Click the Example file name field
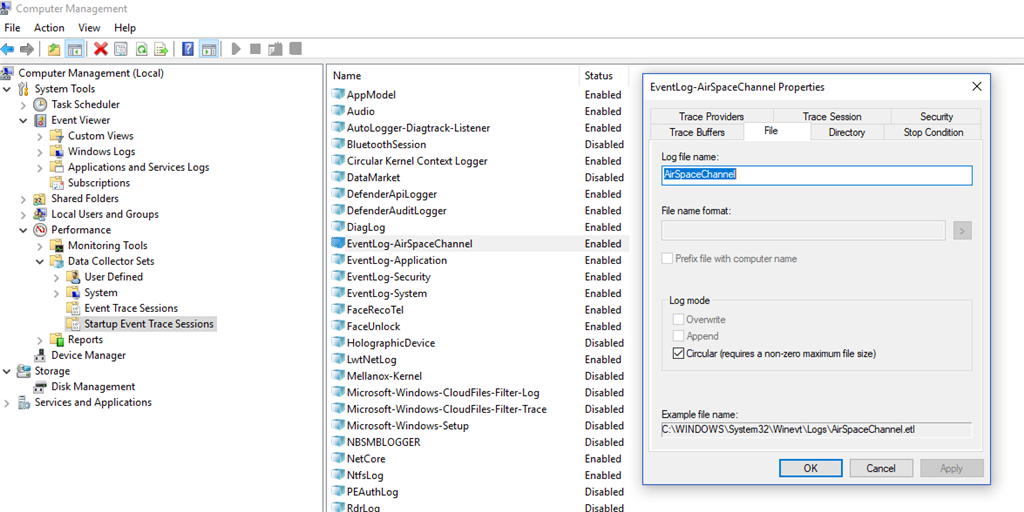Viewport: 1024px width, 512px height. (816, 430)
